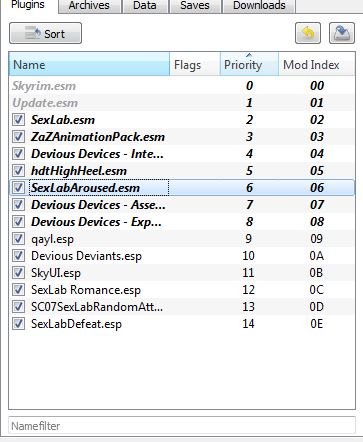The image size is (363, 442).
Task: Click mod index value 0E
Action: 316,324
